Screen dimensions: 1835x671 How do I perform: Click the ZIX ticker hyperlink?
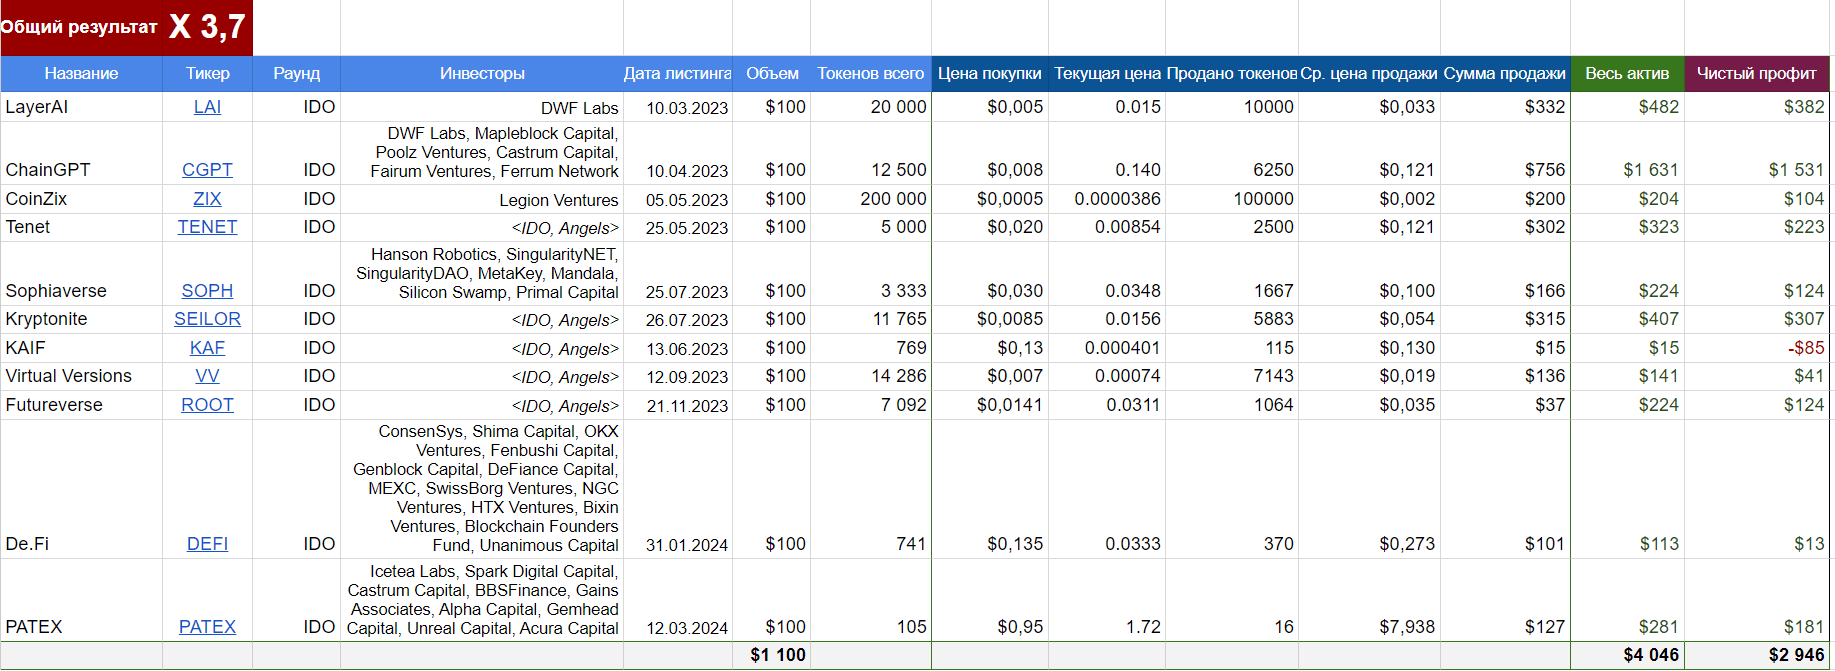click(207, 199)
